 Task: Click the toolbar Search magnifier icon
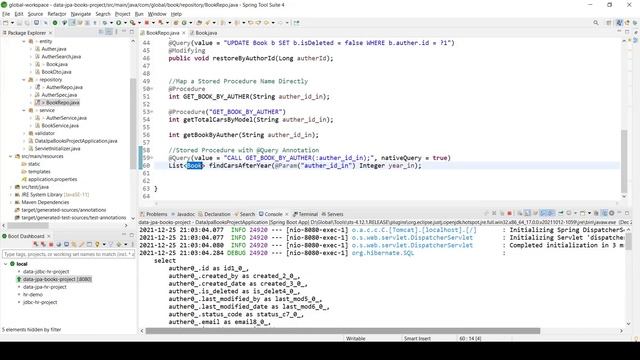pos(596,23)
